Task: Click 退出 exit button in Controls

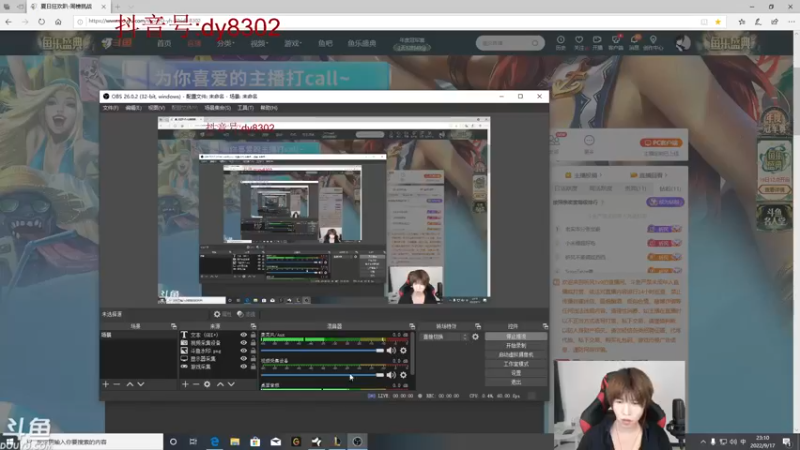Action: tap(516, 382)
